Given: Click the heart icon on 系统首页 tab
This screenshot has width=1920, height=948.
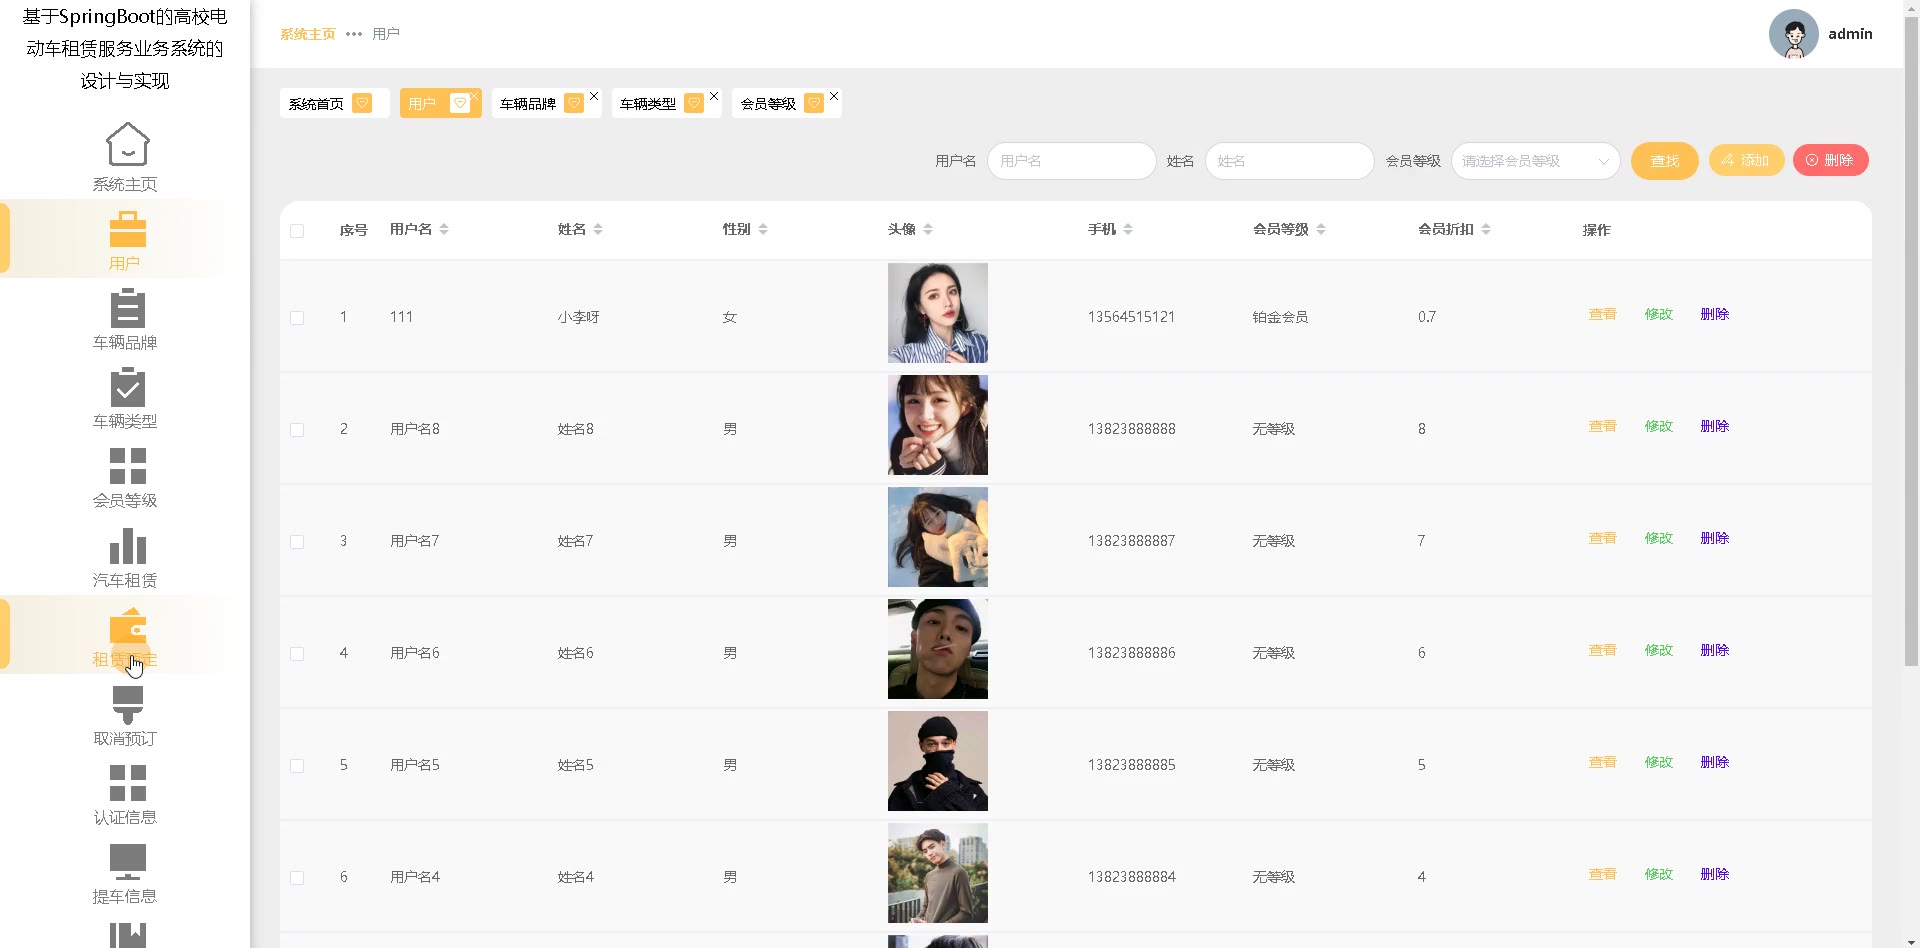Looking at the screenshot, I should [363, 103].
